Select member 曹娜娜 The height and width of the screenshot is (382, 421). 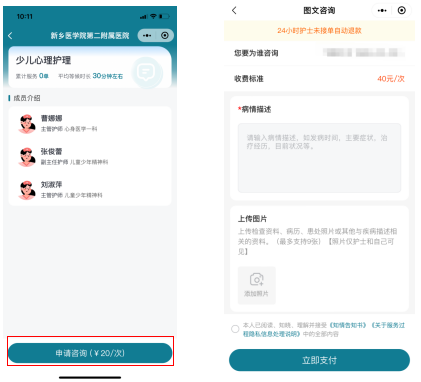[x=90, y=123]
